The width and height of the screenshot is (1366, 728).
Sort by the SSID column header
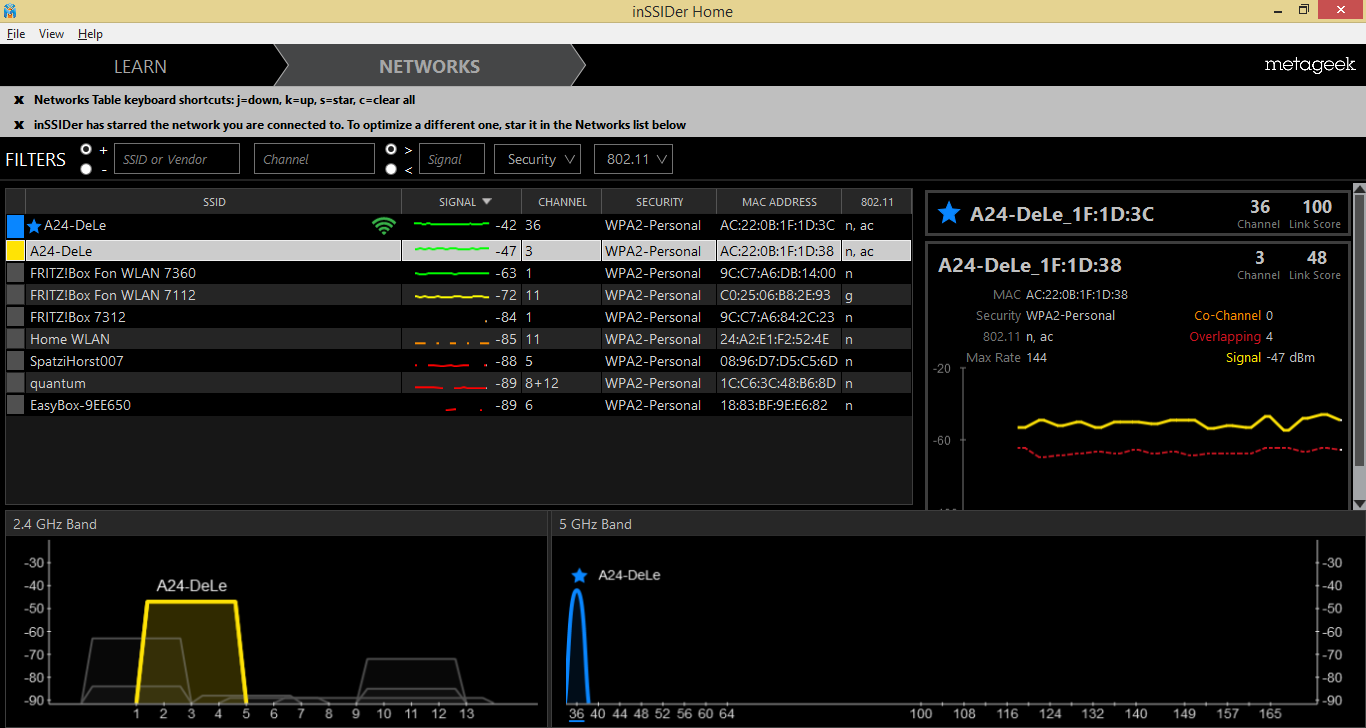pos(214,201)
